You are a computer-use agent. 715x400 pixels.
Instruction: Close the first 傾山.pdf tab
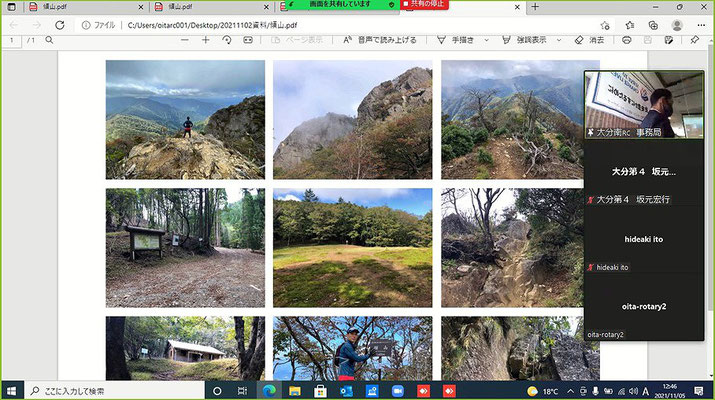(141, 7)
